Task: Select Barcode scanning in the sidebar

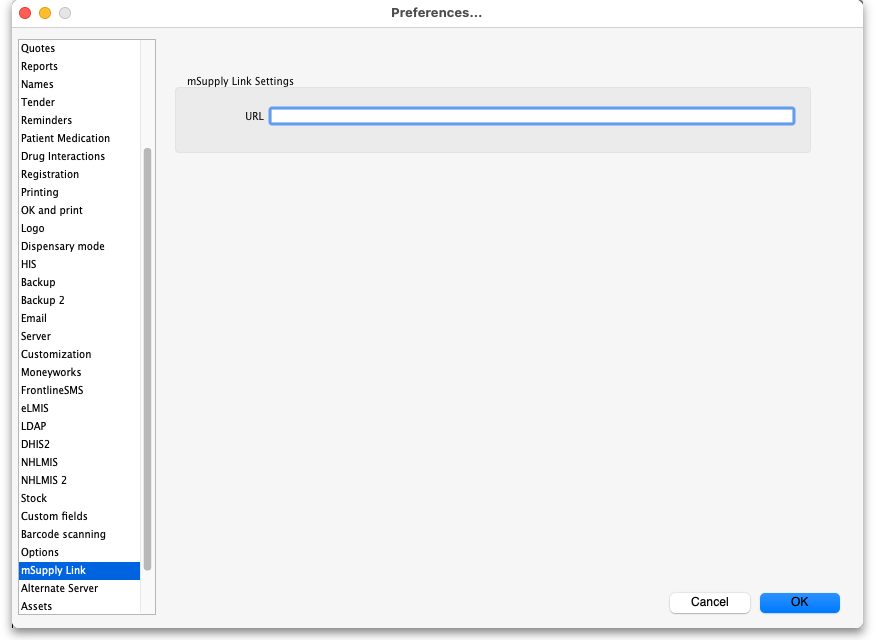Action: tap(63, 534)
